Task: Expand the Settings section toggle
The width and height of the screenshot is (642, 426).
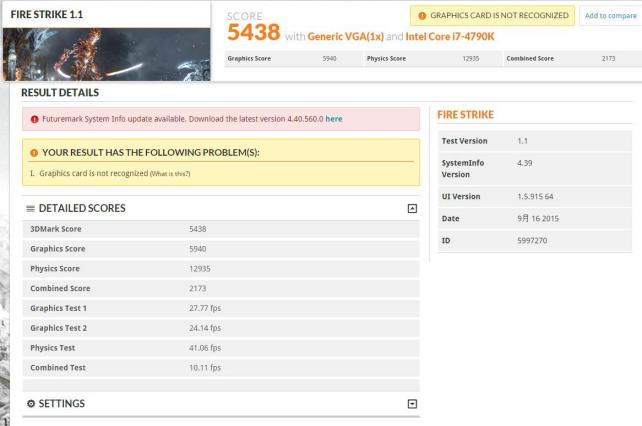Action: point(412,404)
